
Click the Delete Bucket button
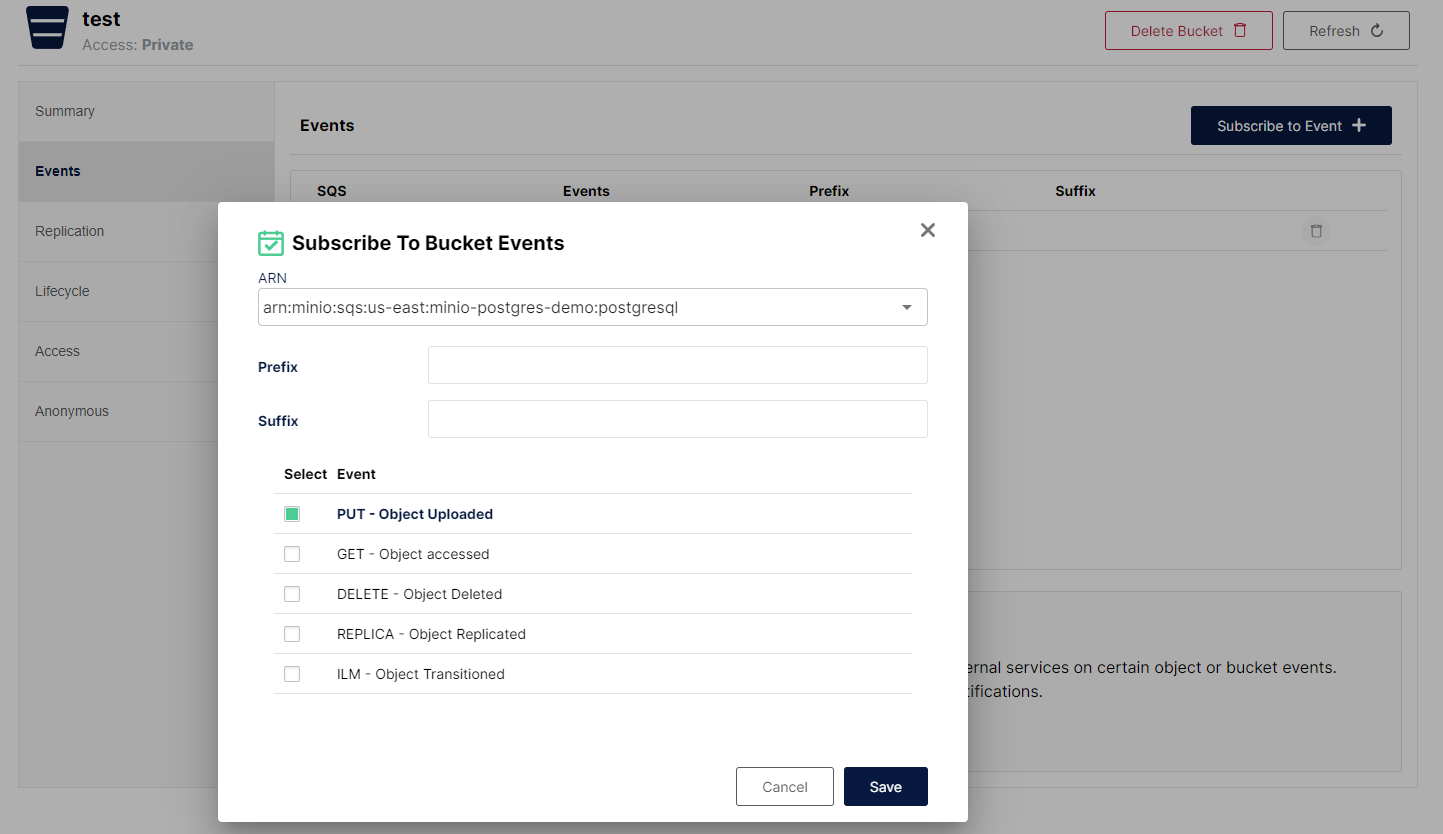1188,31
